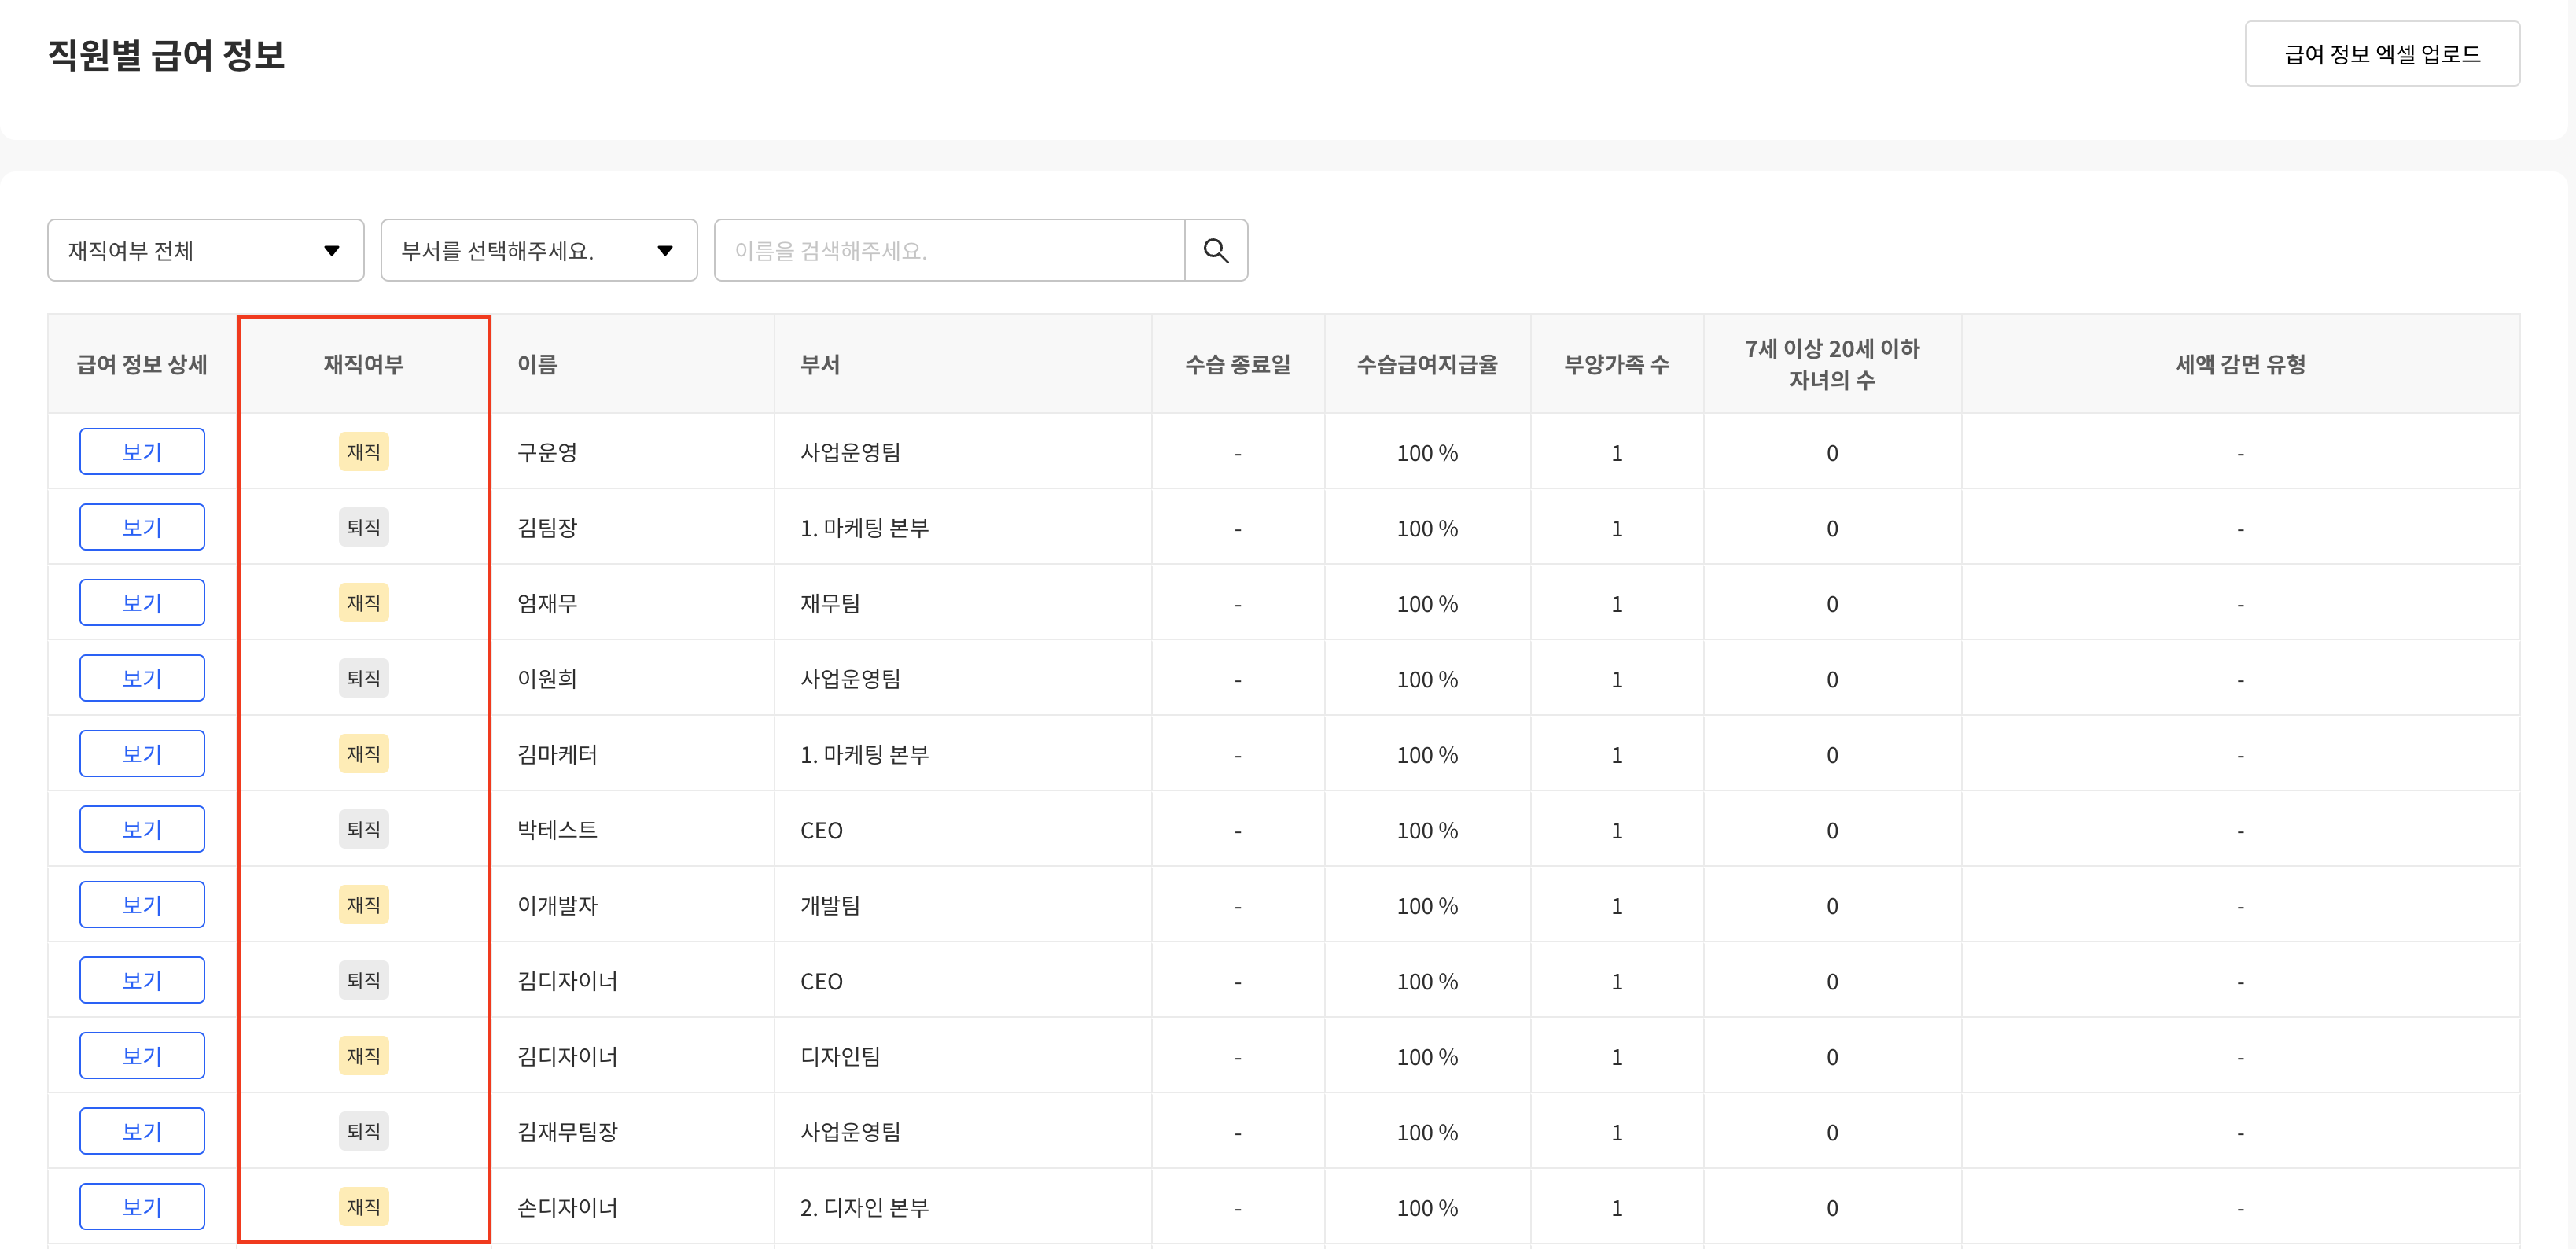Click the 퇴직 badge for 김재무팀장
This screenshot has height=1249, width=2576.
(x=363, y=1131)
